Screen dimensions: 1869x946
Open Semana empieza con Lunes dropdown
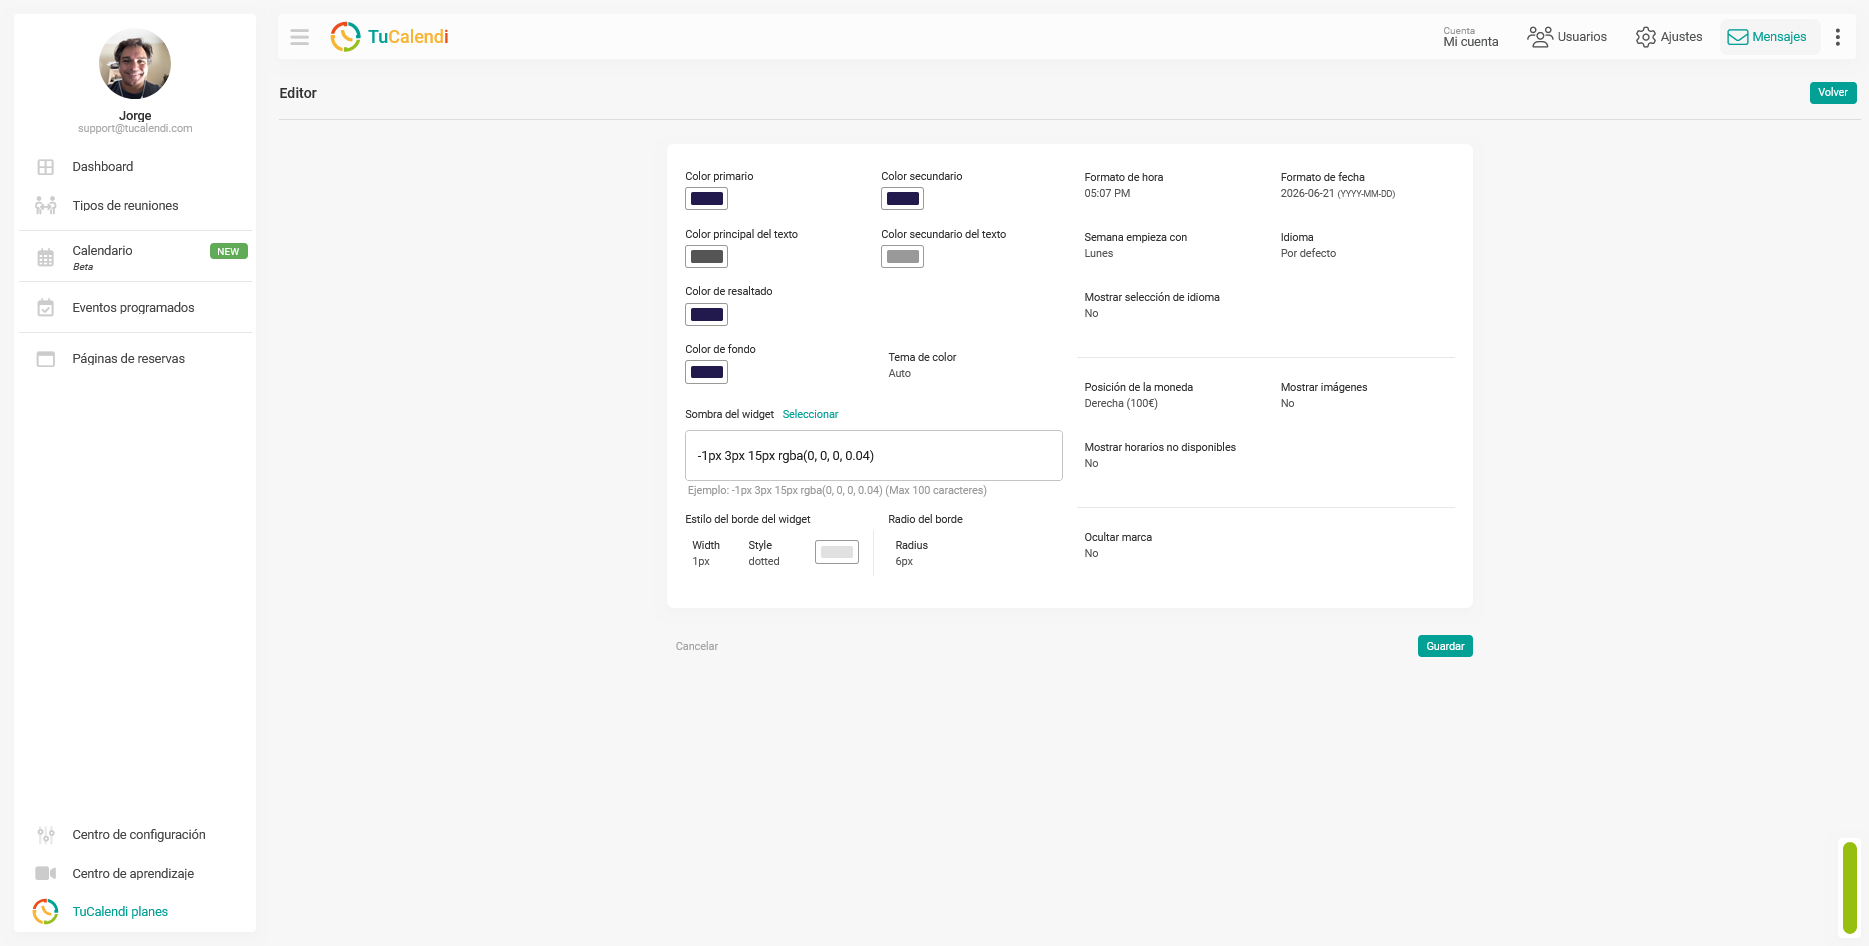click(1135, 245)
